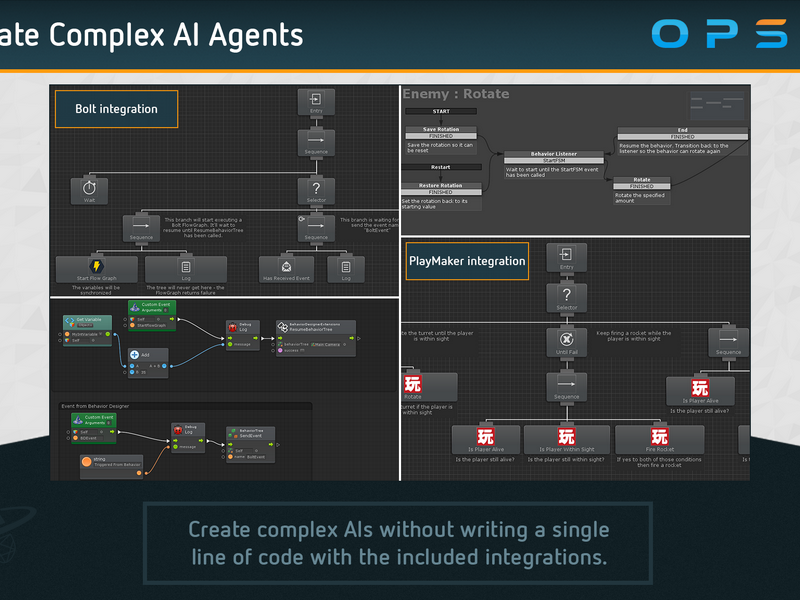Select the Fire Rocket PlayMaker node
This screenshot has height=600, width=800.
click(659, 439)
